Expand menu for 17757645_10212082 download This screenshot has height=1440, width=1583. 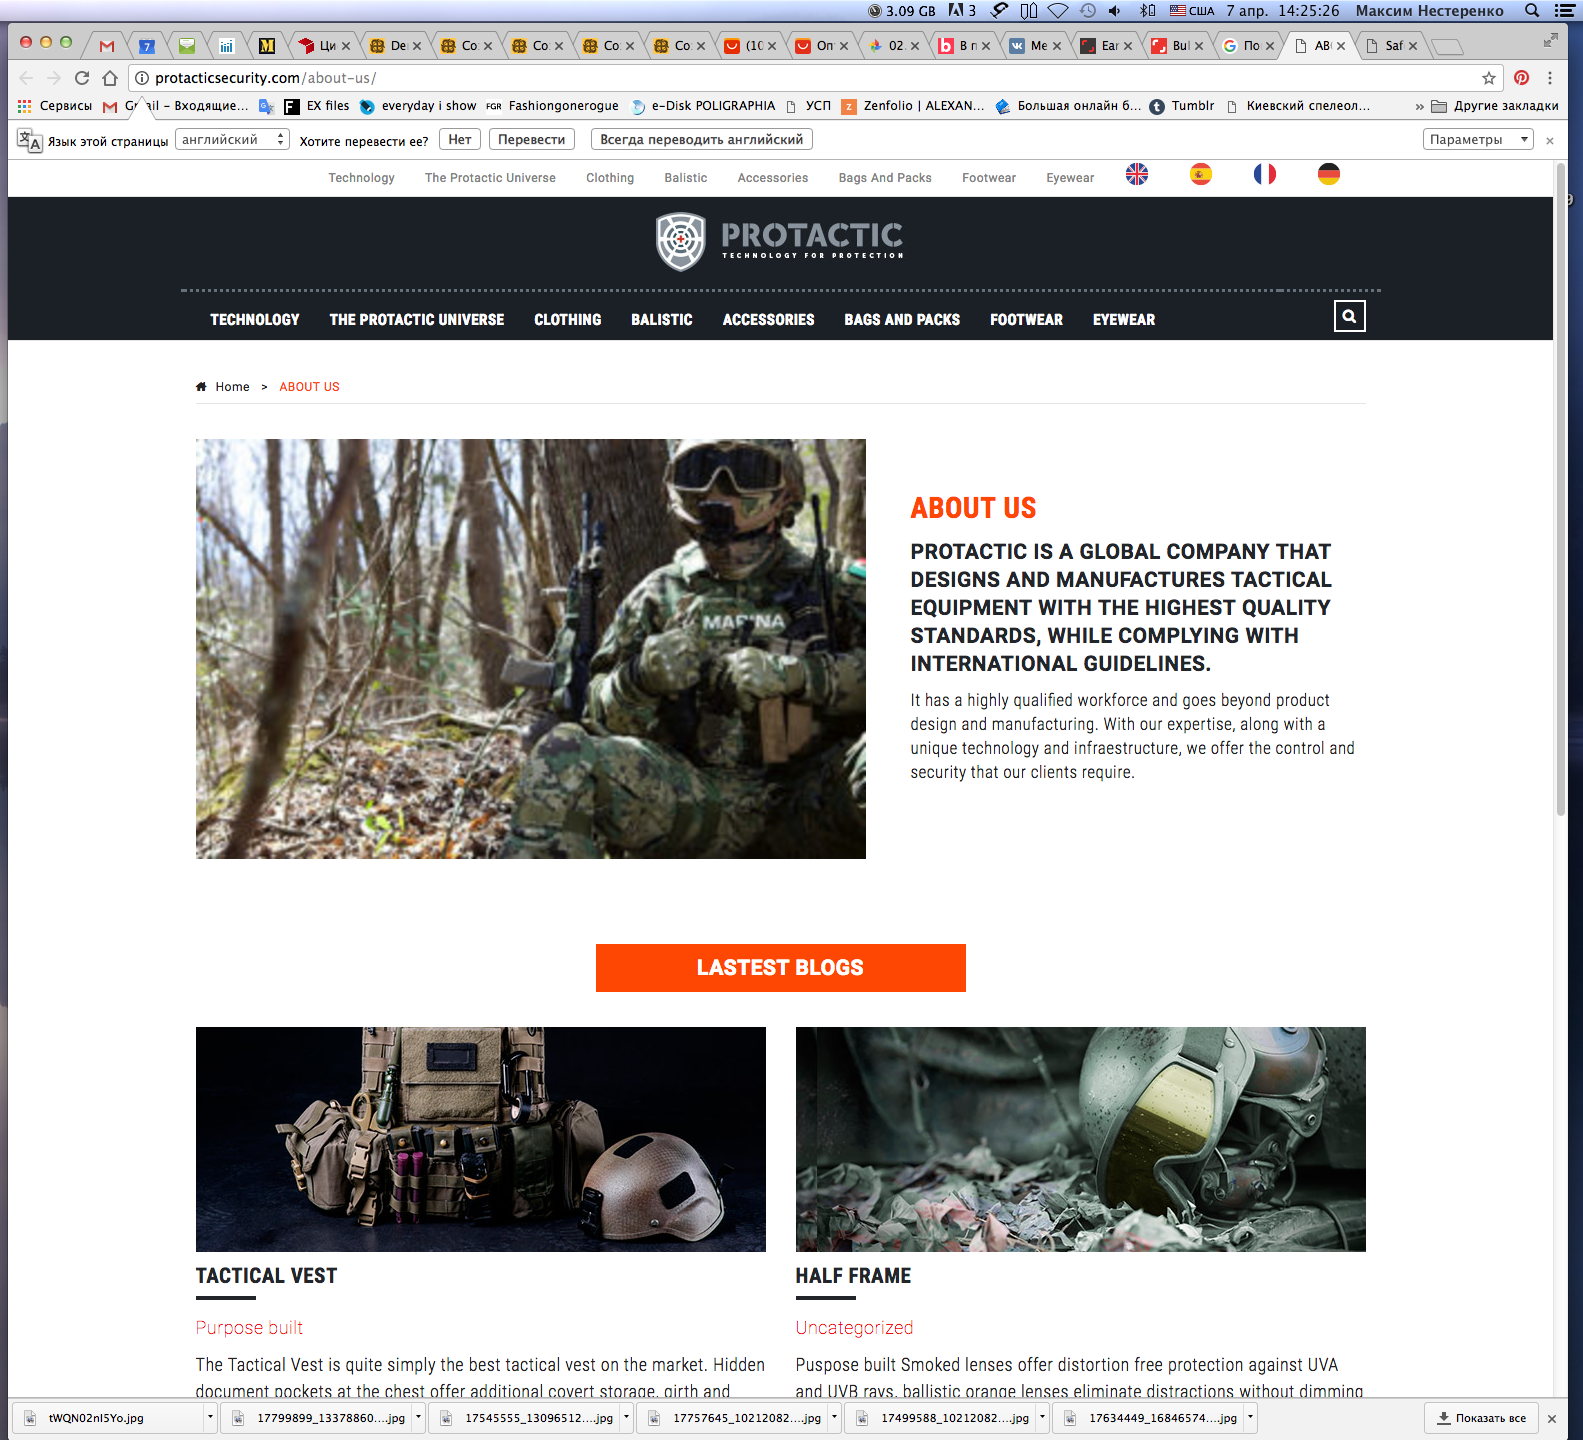[834, 1417]
